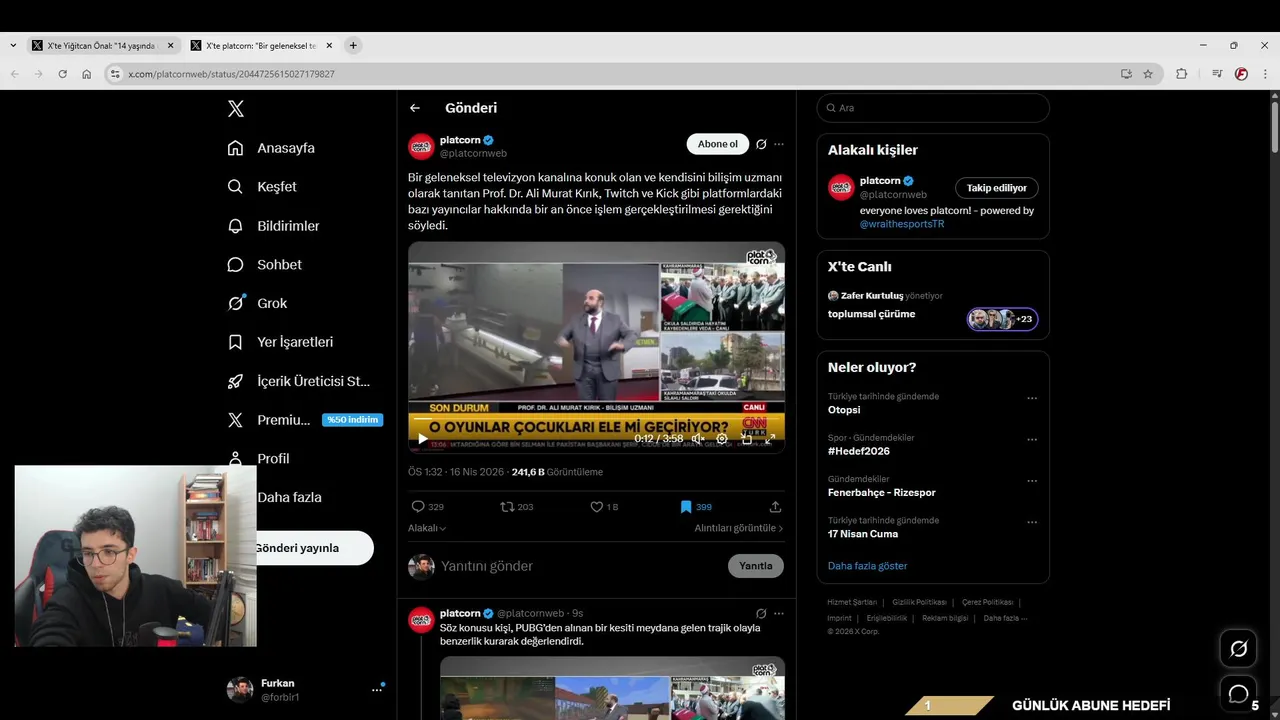The width and height of the screenshot is (1280, 720).
Task: Open the Otopsi trend options dots
Action: 1032,398
